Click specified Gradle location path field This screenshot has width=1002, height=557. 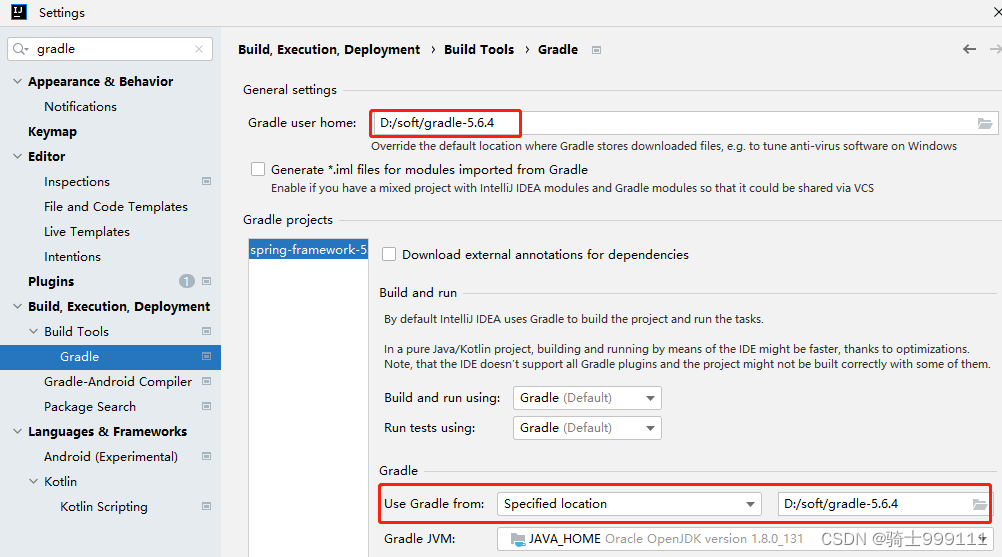(x=884, y=504)
